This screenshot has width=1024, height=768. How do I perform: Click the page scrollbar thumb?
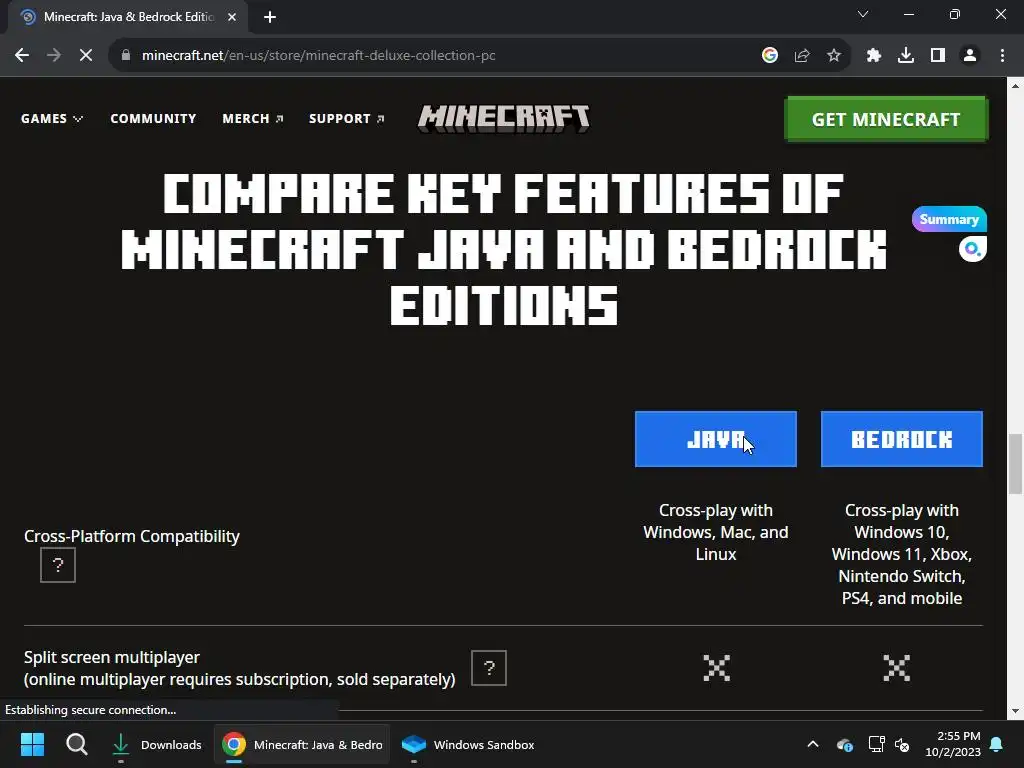1016,464
